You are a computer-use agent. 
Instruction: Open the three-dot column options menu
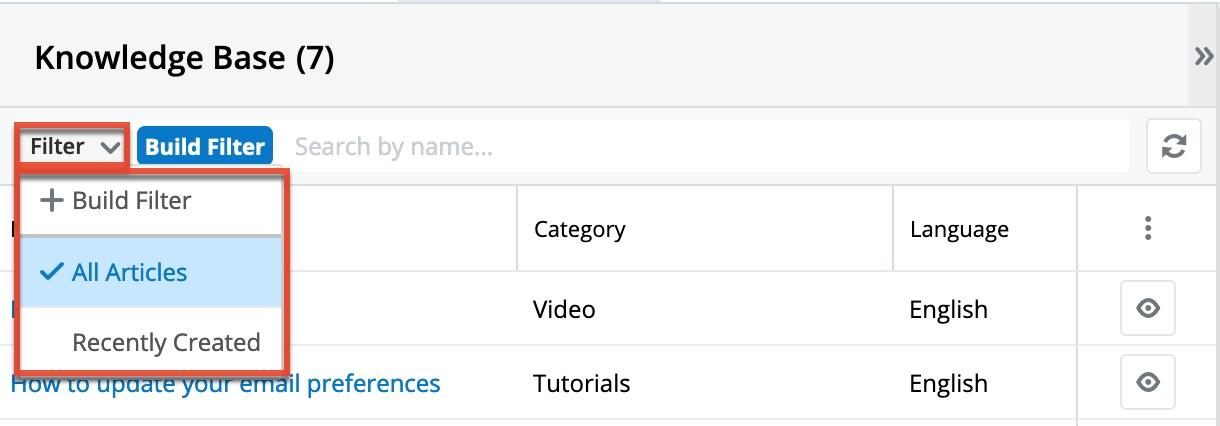[1147, 228]
